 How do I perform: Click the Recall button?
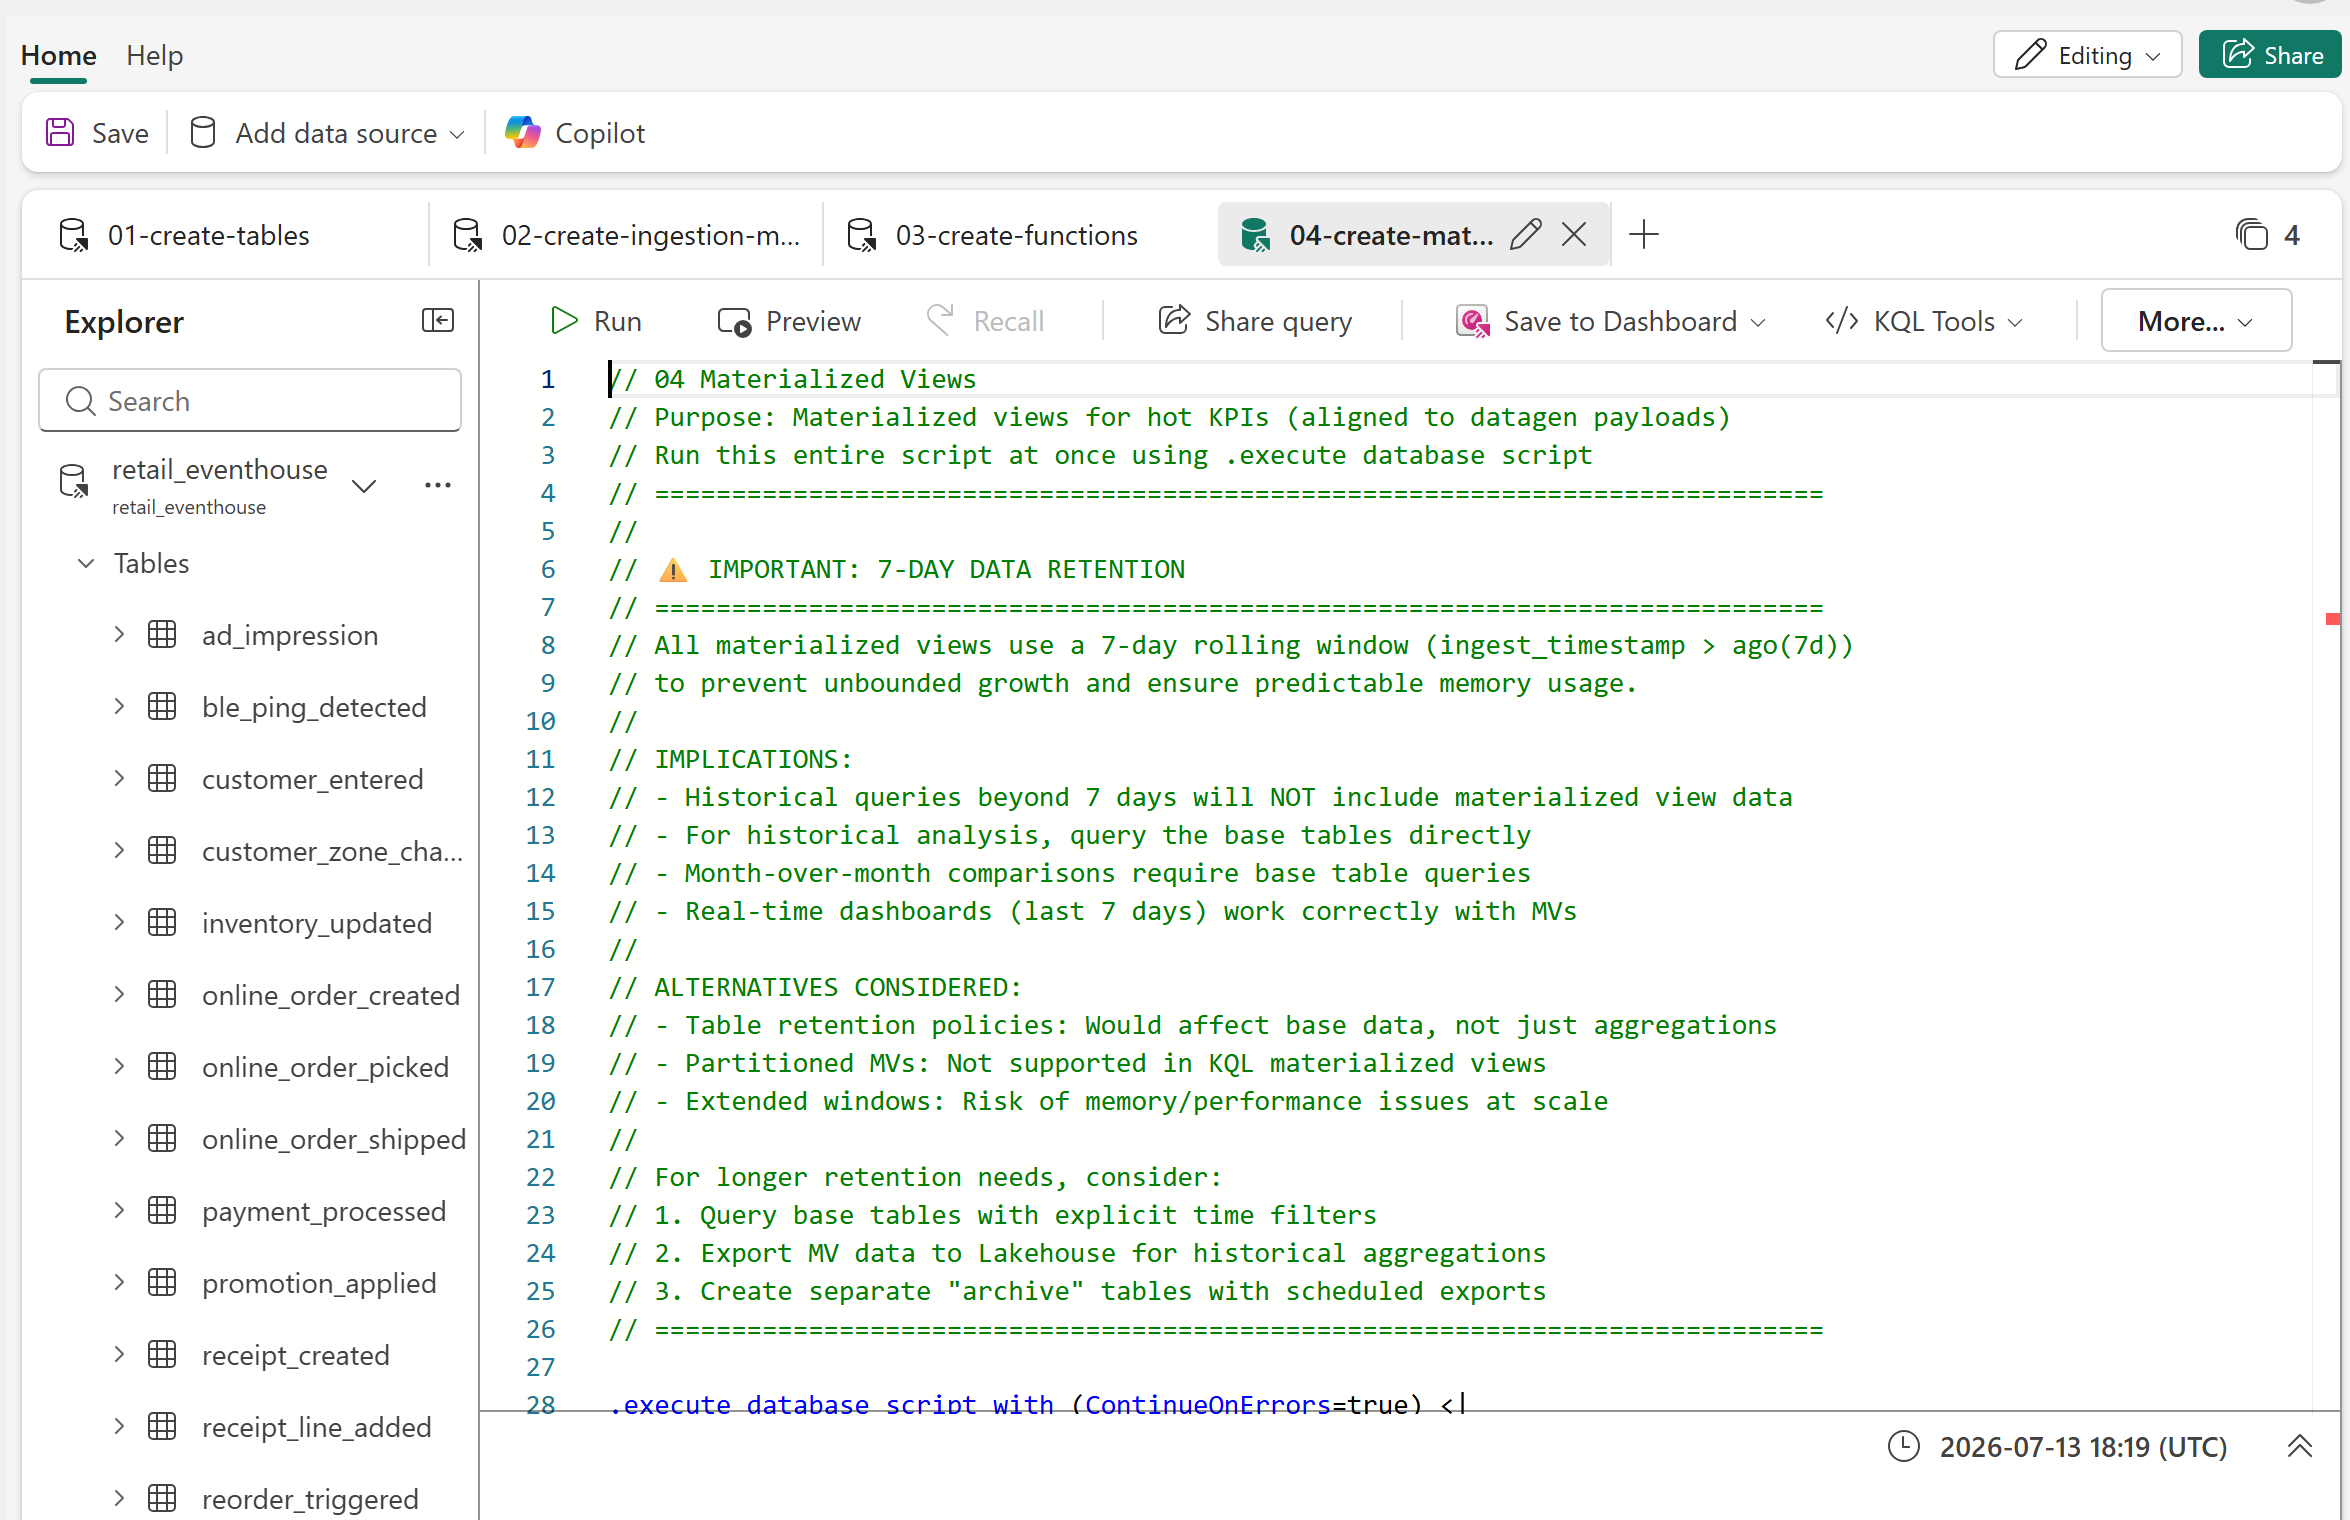point(985,321)
